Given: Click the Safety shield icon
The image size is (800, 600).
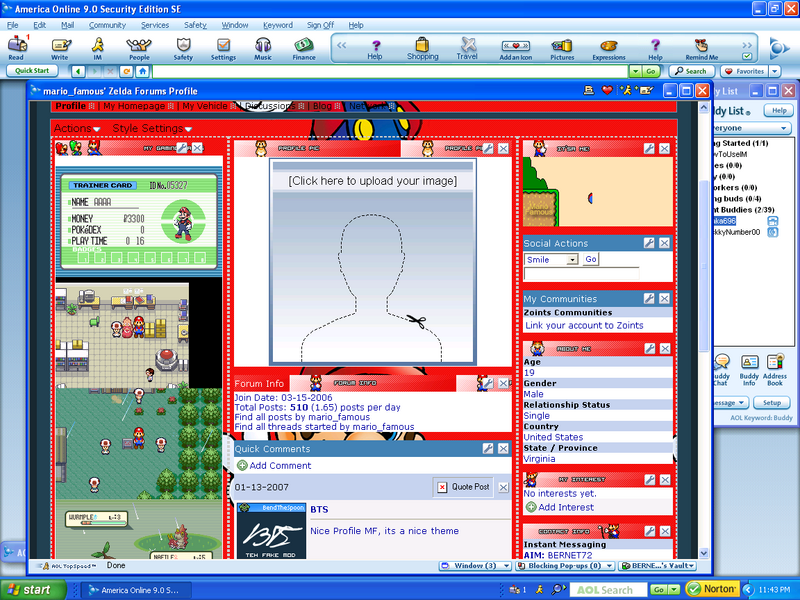Looking at the screenshot, I should tap(183, 48).
